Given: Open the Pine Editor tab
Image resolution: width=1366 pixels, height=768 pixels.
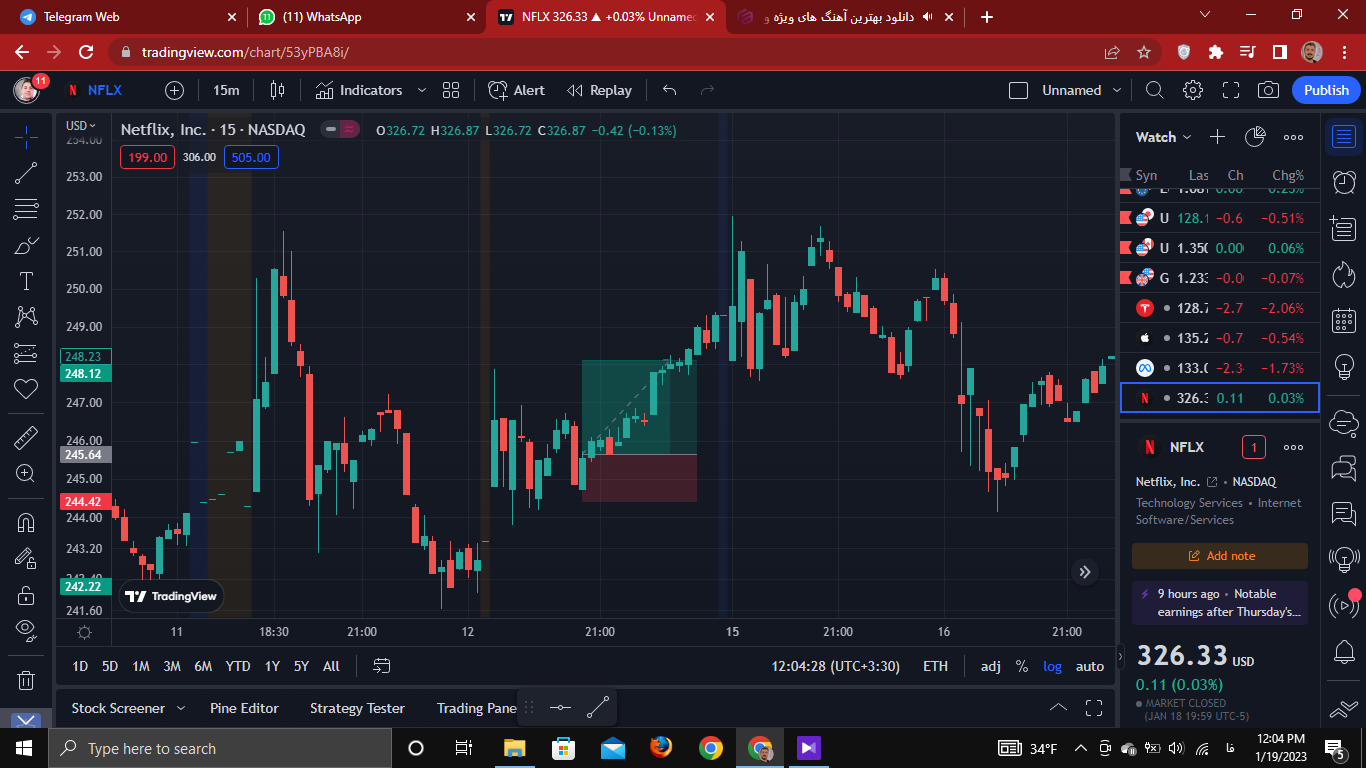Looking at the screenshot, I should point(244,708).
